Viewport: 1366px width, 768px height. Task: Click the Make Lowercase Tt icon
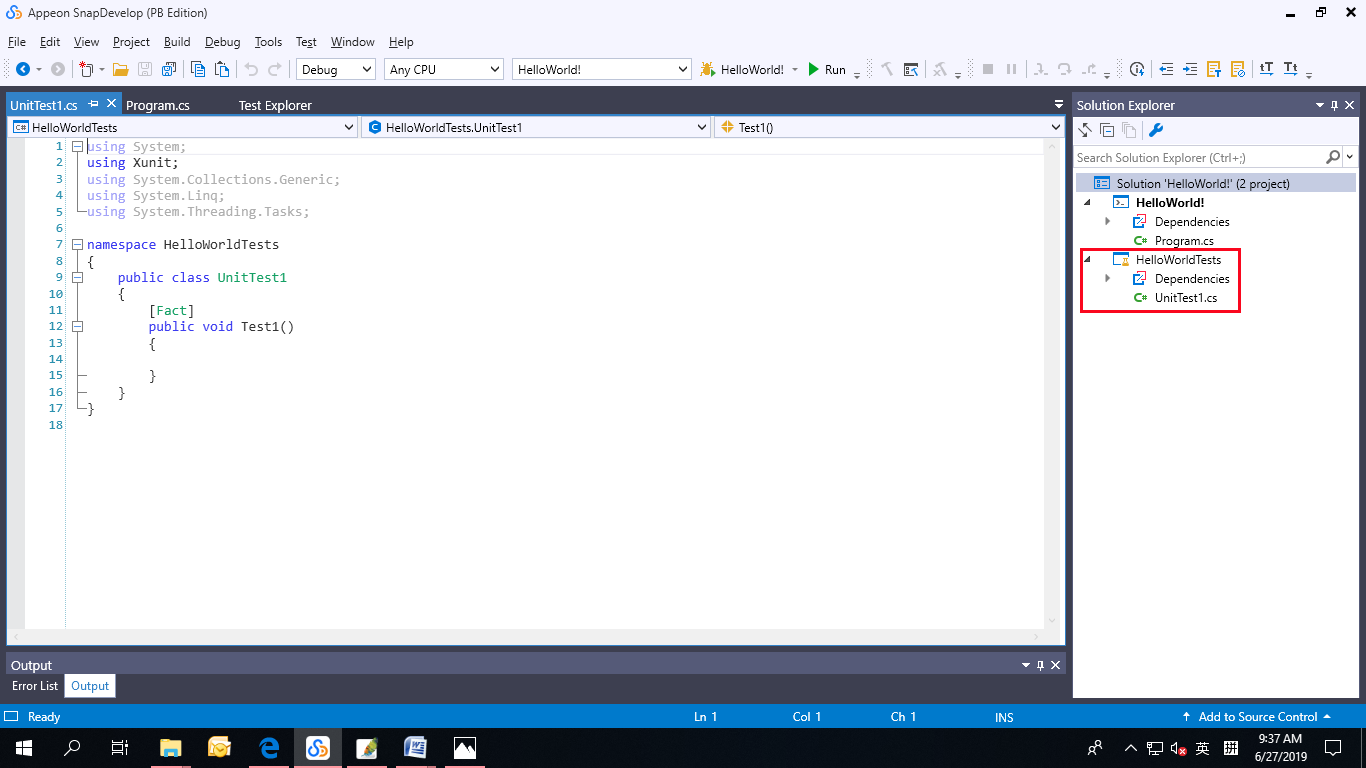(x=1291, y=69)
